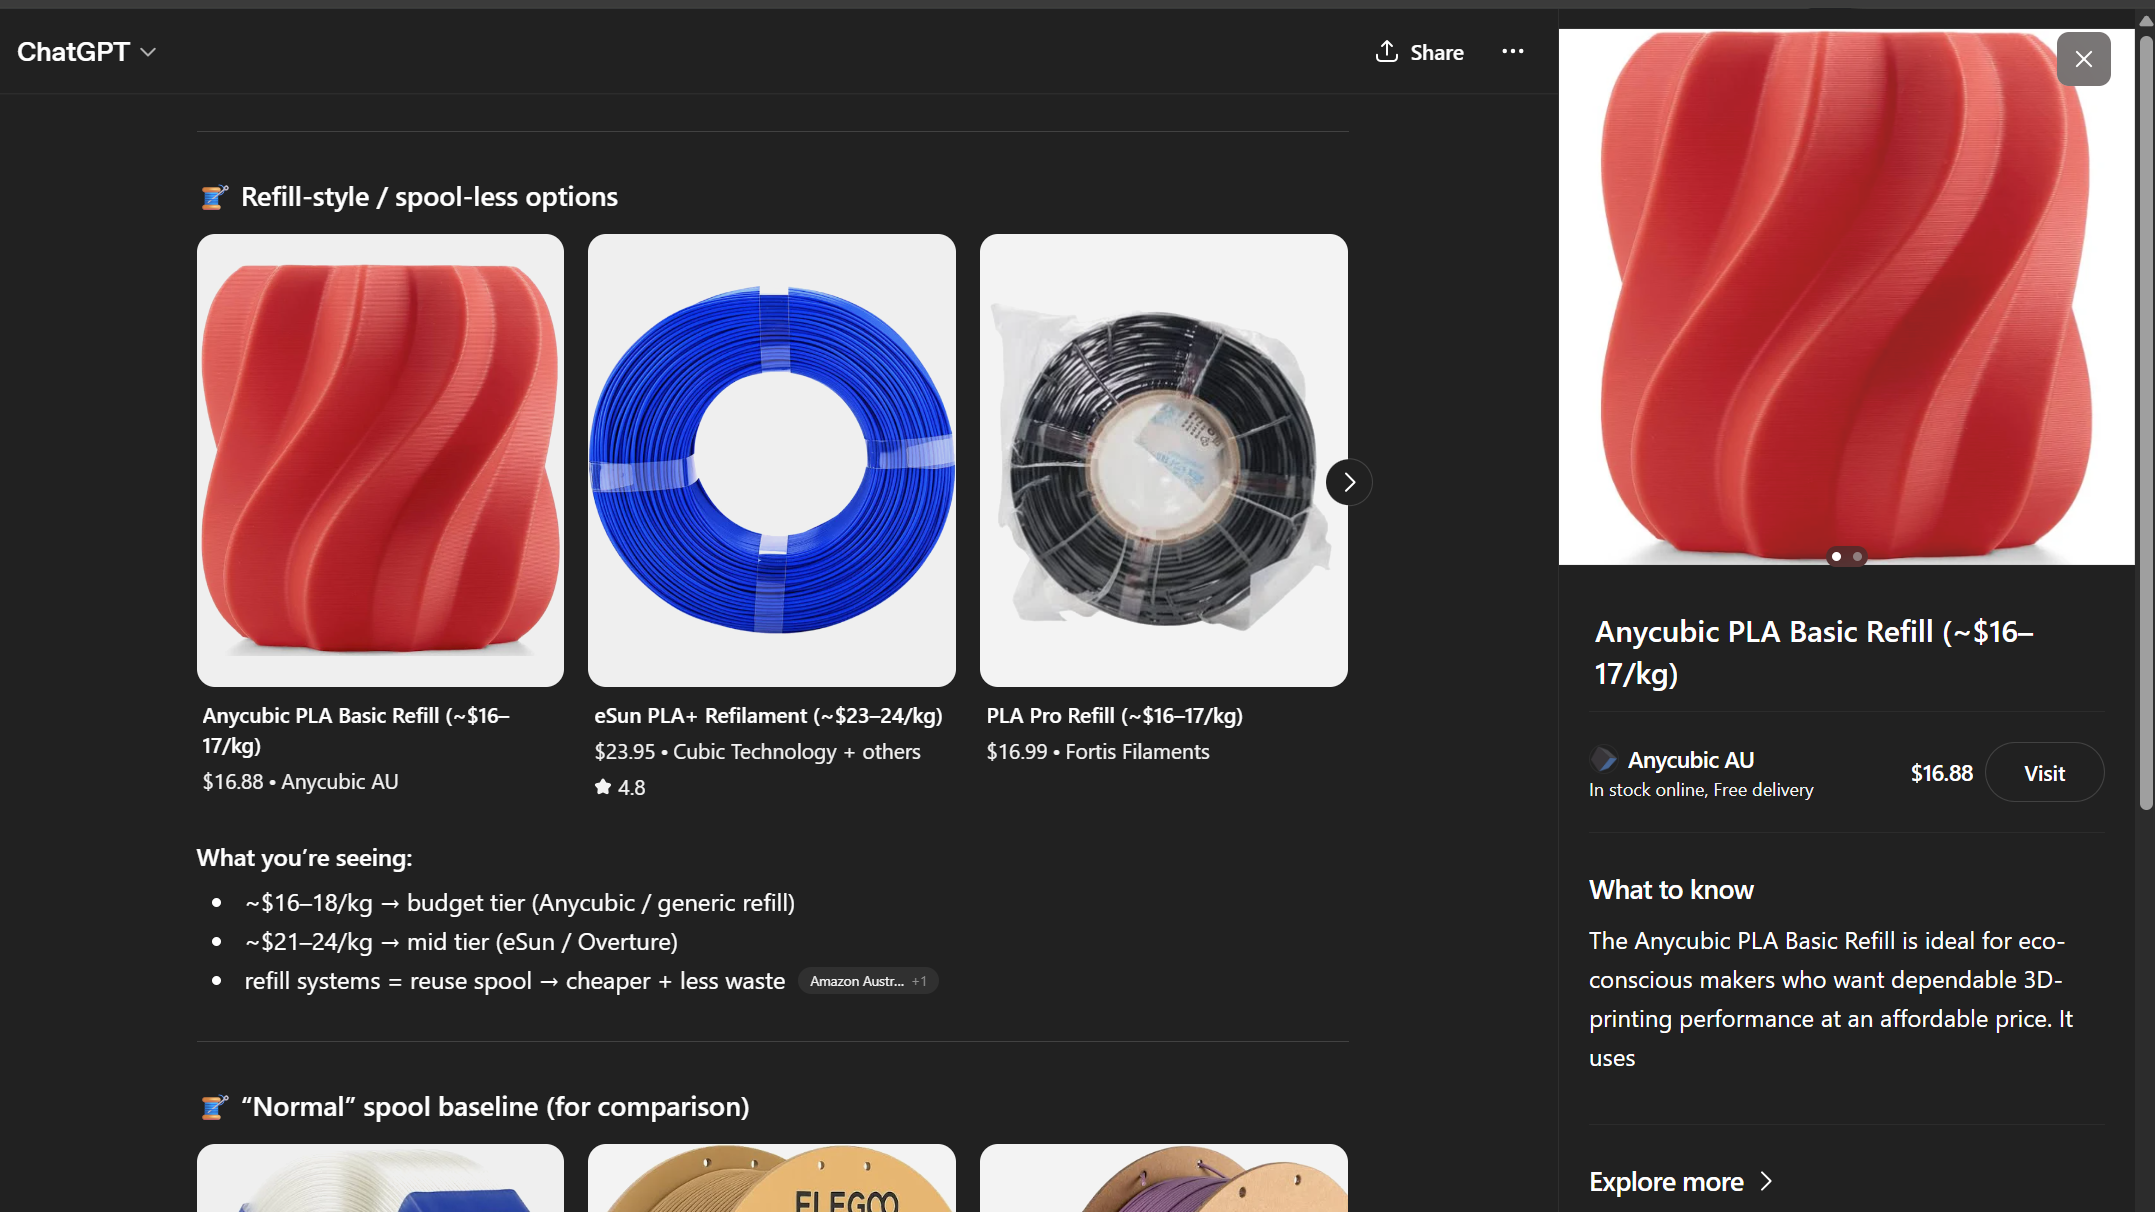This screenshot has width=2155, height=1212.
Task: Select first image dot in product carousel
Action: (1836, 557)
